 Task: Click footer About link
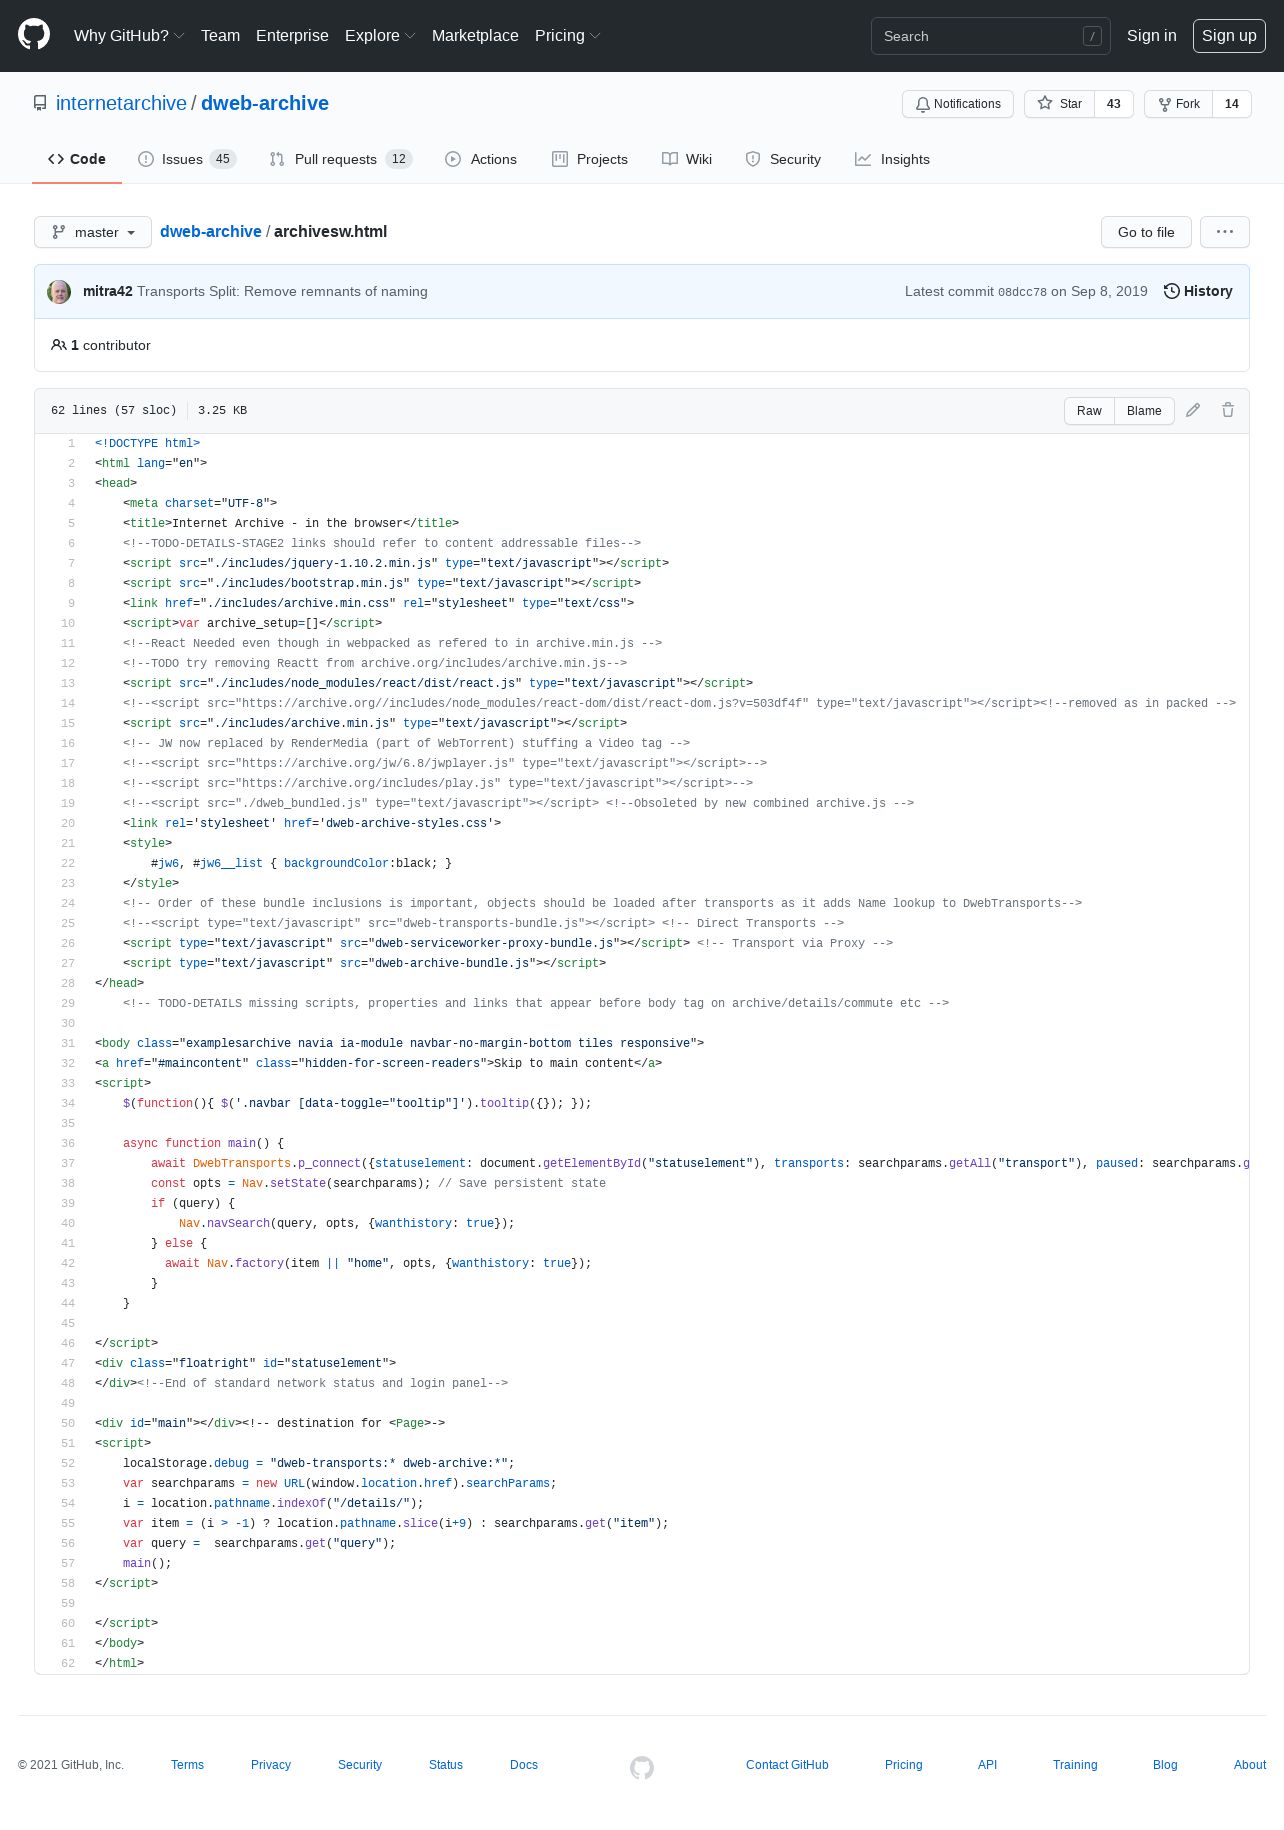tap(1250, 1765)
